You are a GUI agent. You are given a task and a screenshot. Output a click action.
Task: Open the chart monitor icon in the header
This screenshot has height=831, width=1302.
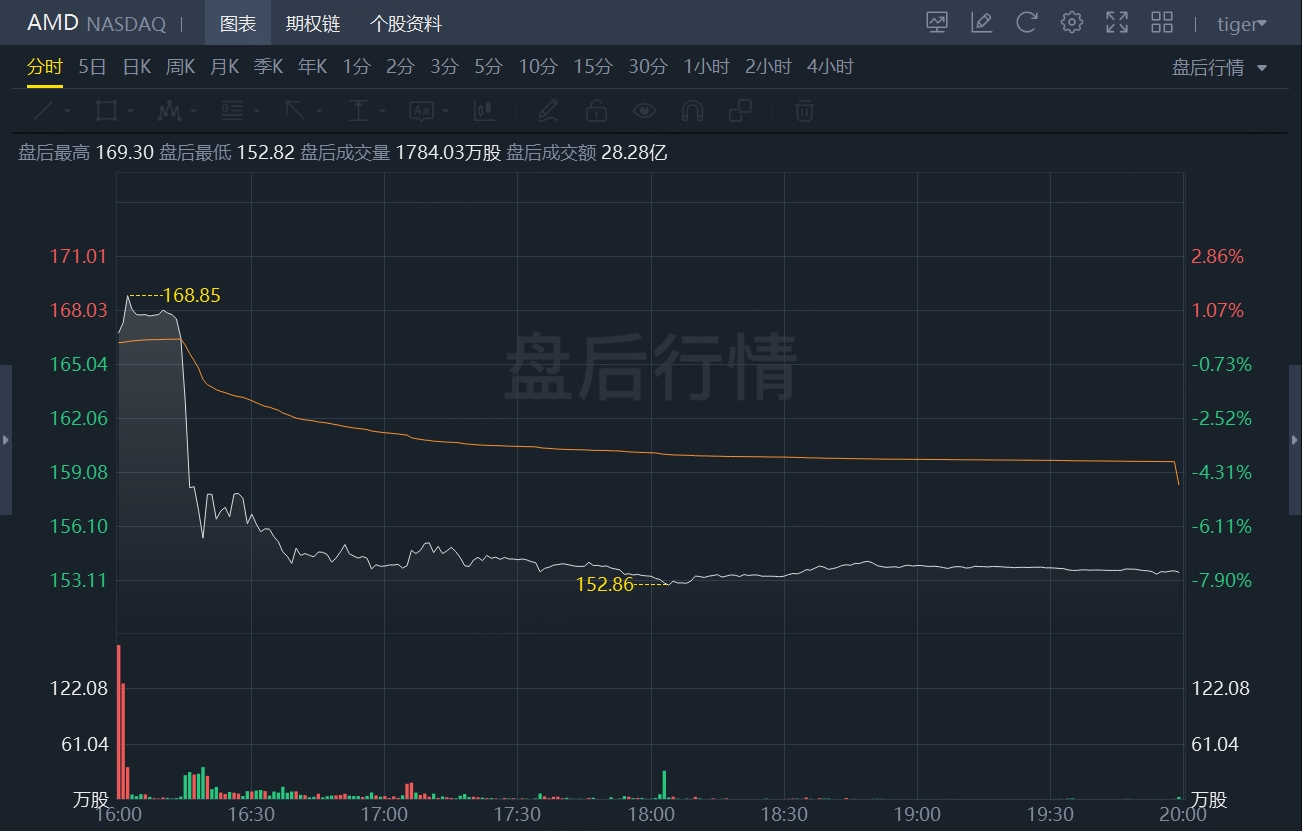(x=937, y=23)
